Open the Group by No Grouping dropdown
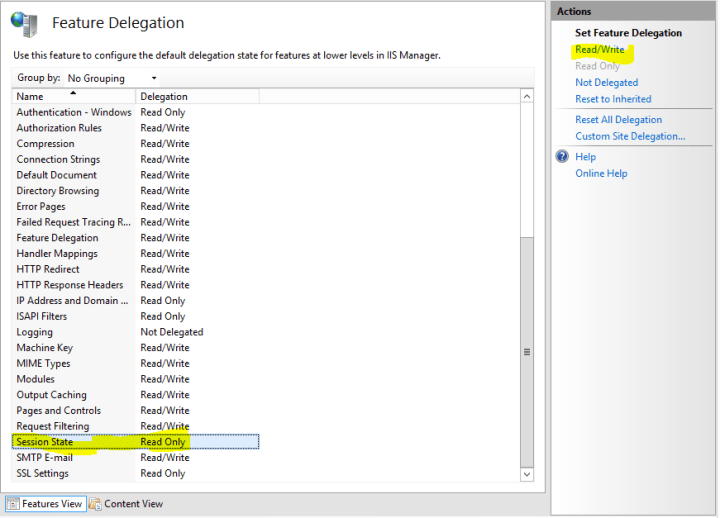This screenshot has width=720, height=518. click(112, 78)
